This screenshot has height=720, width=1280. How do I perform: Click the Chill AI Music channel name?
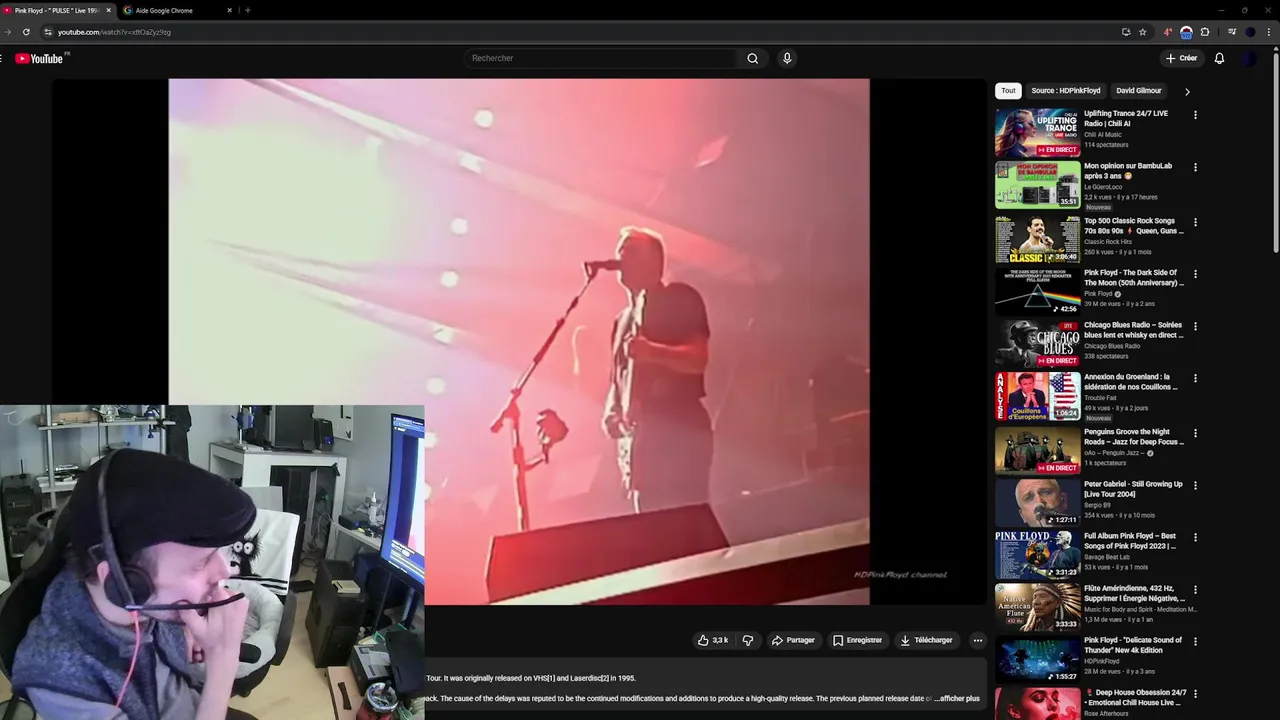pos(1103,135)
